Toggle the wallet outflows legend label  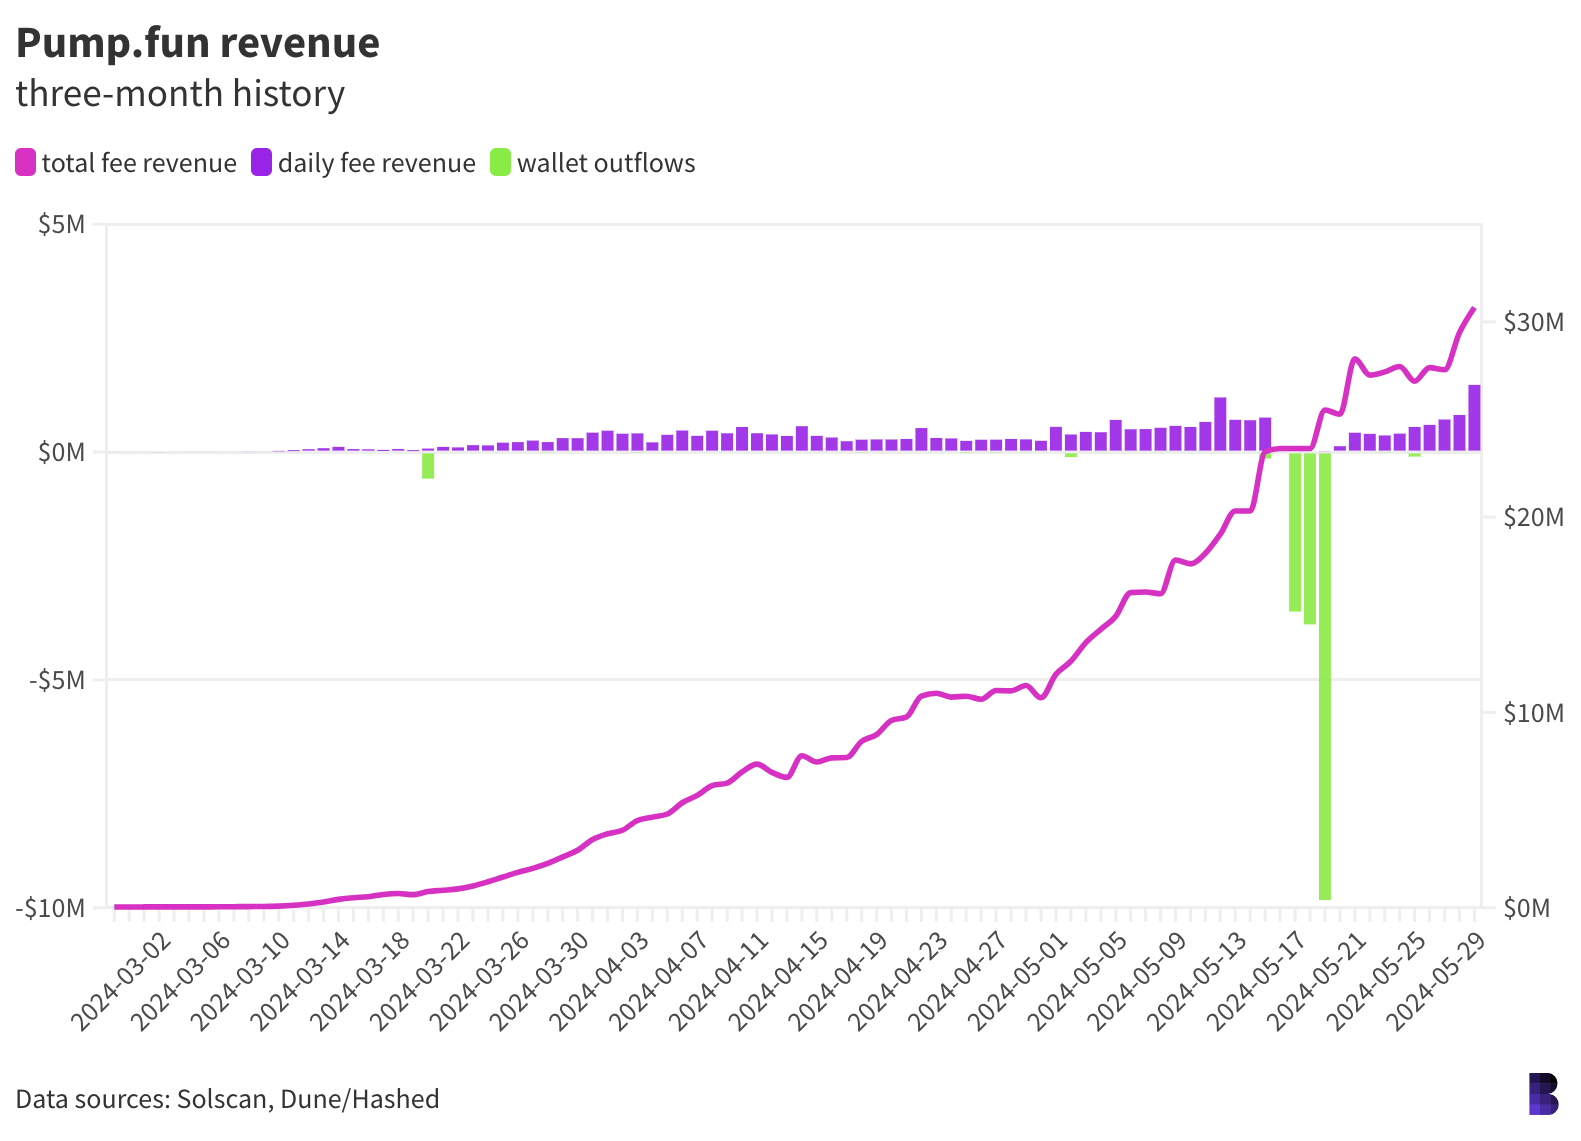pyautogui.click(x=606, y=163)
